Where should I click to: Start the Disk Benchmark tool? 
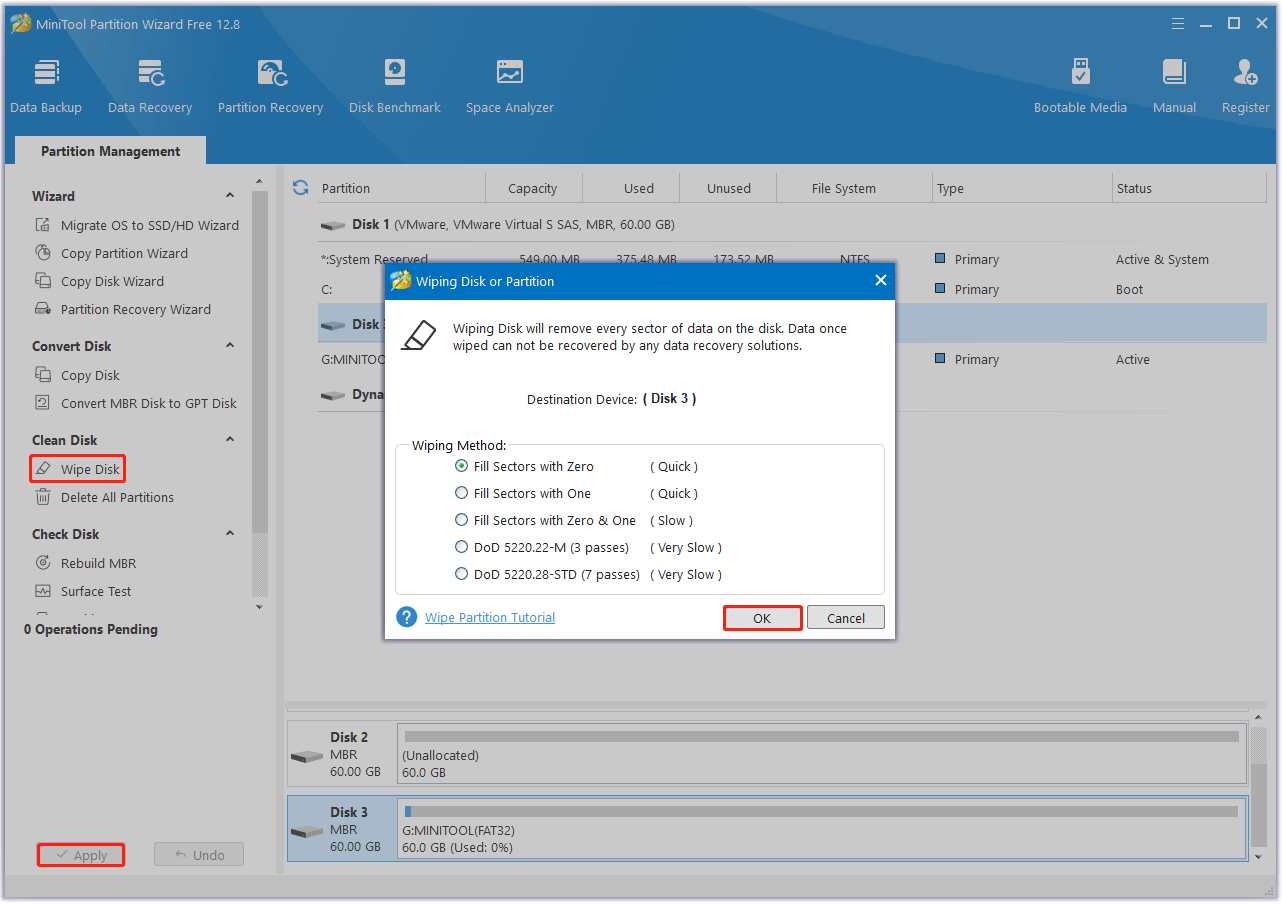(395, 86)
